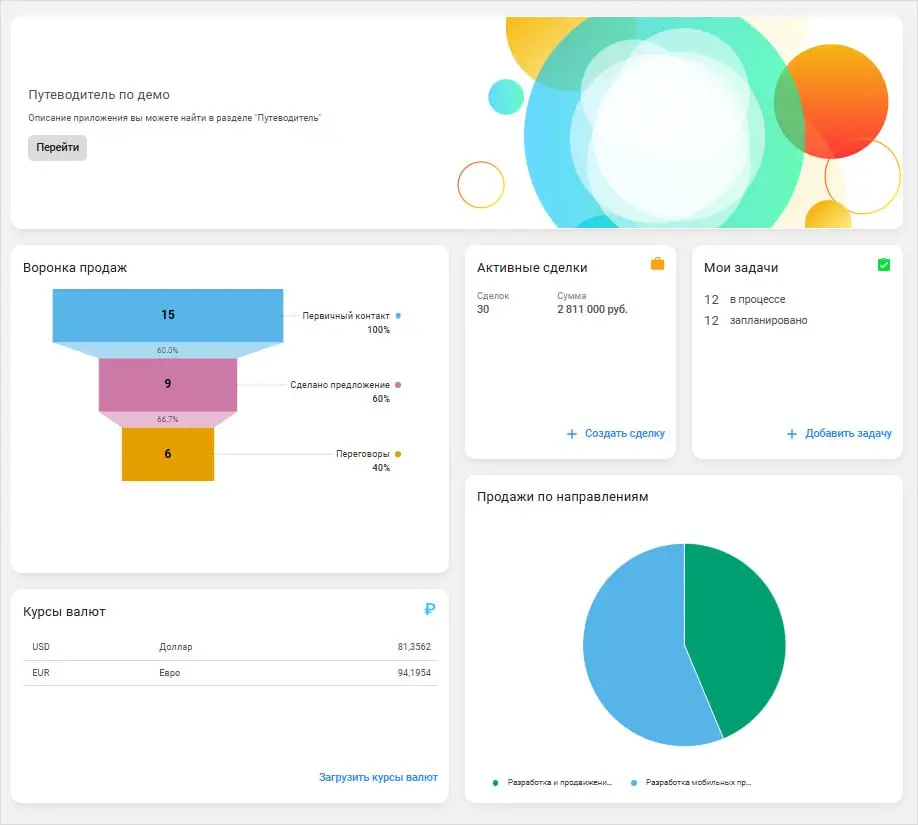Image resolution: width=918 pixels, height=825 pixels.
Task: Select the USD Доллар currency row
Action: pos(231,647)
